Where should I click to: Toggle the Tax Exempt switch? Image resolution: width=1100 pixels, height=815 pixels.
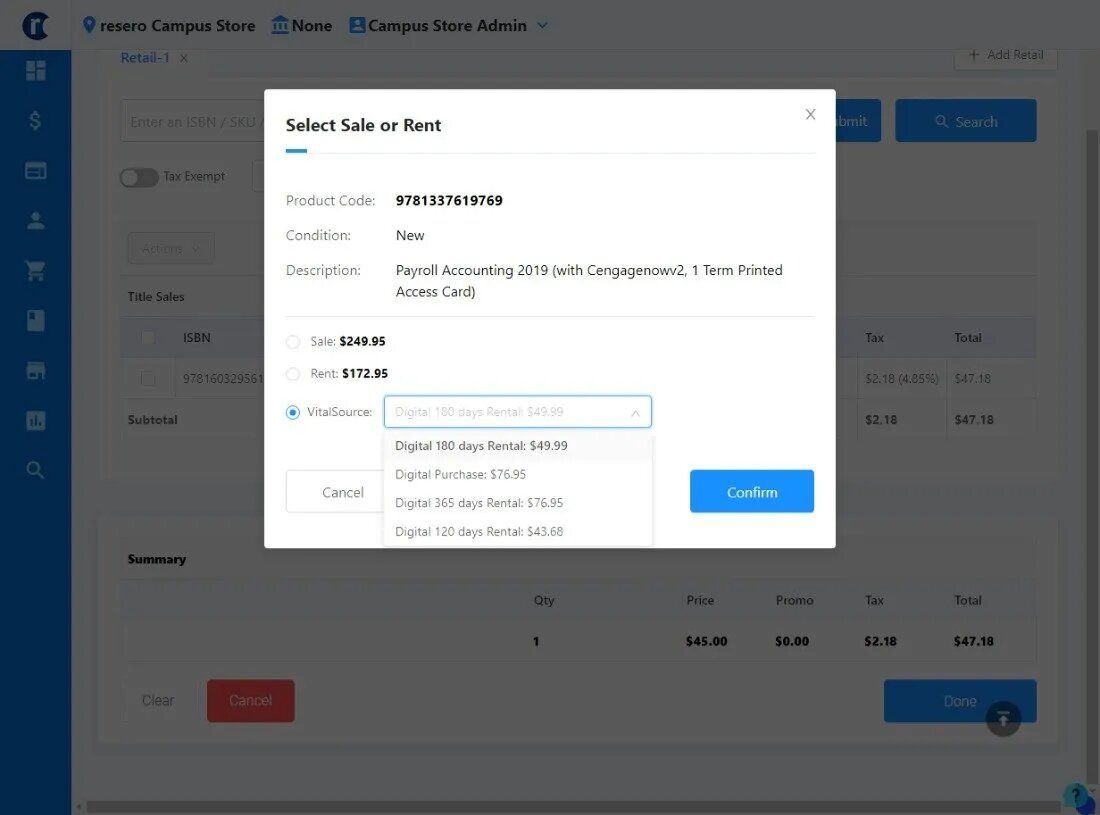(139, 176)
